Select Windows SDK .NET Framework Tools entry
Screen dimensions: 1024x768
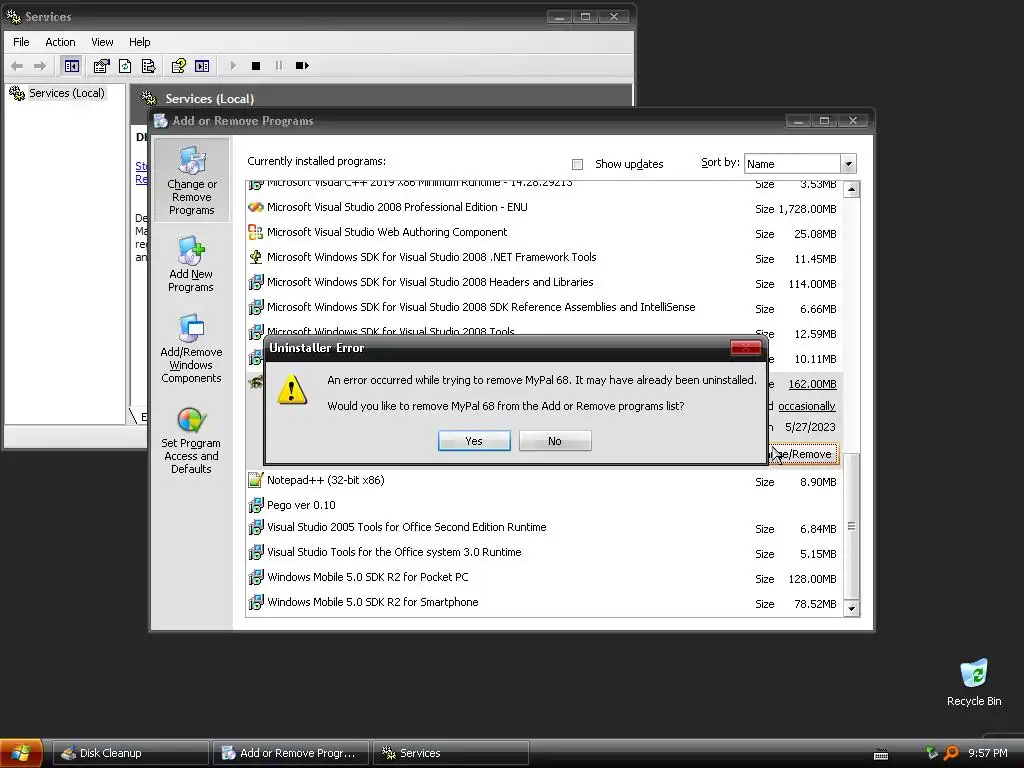542,257
